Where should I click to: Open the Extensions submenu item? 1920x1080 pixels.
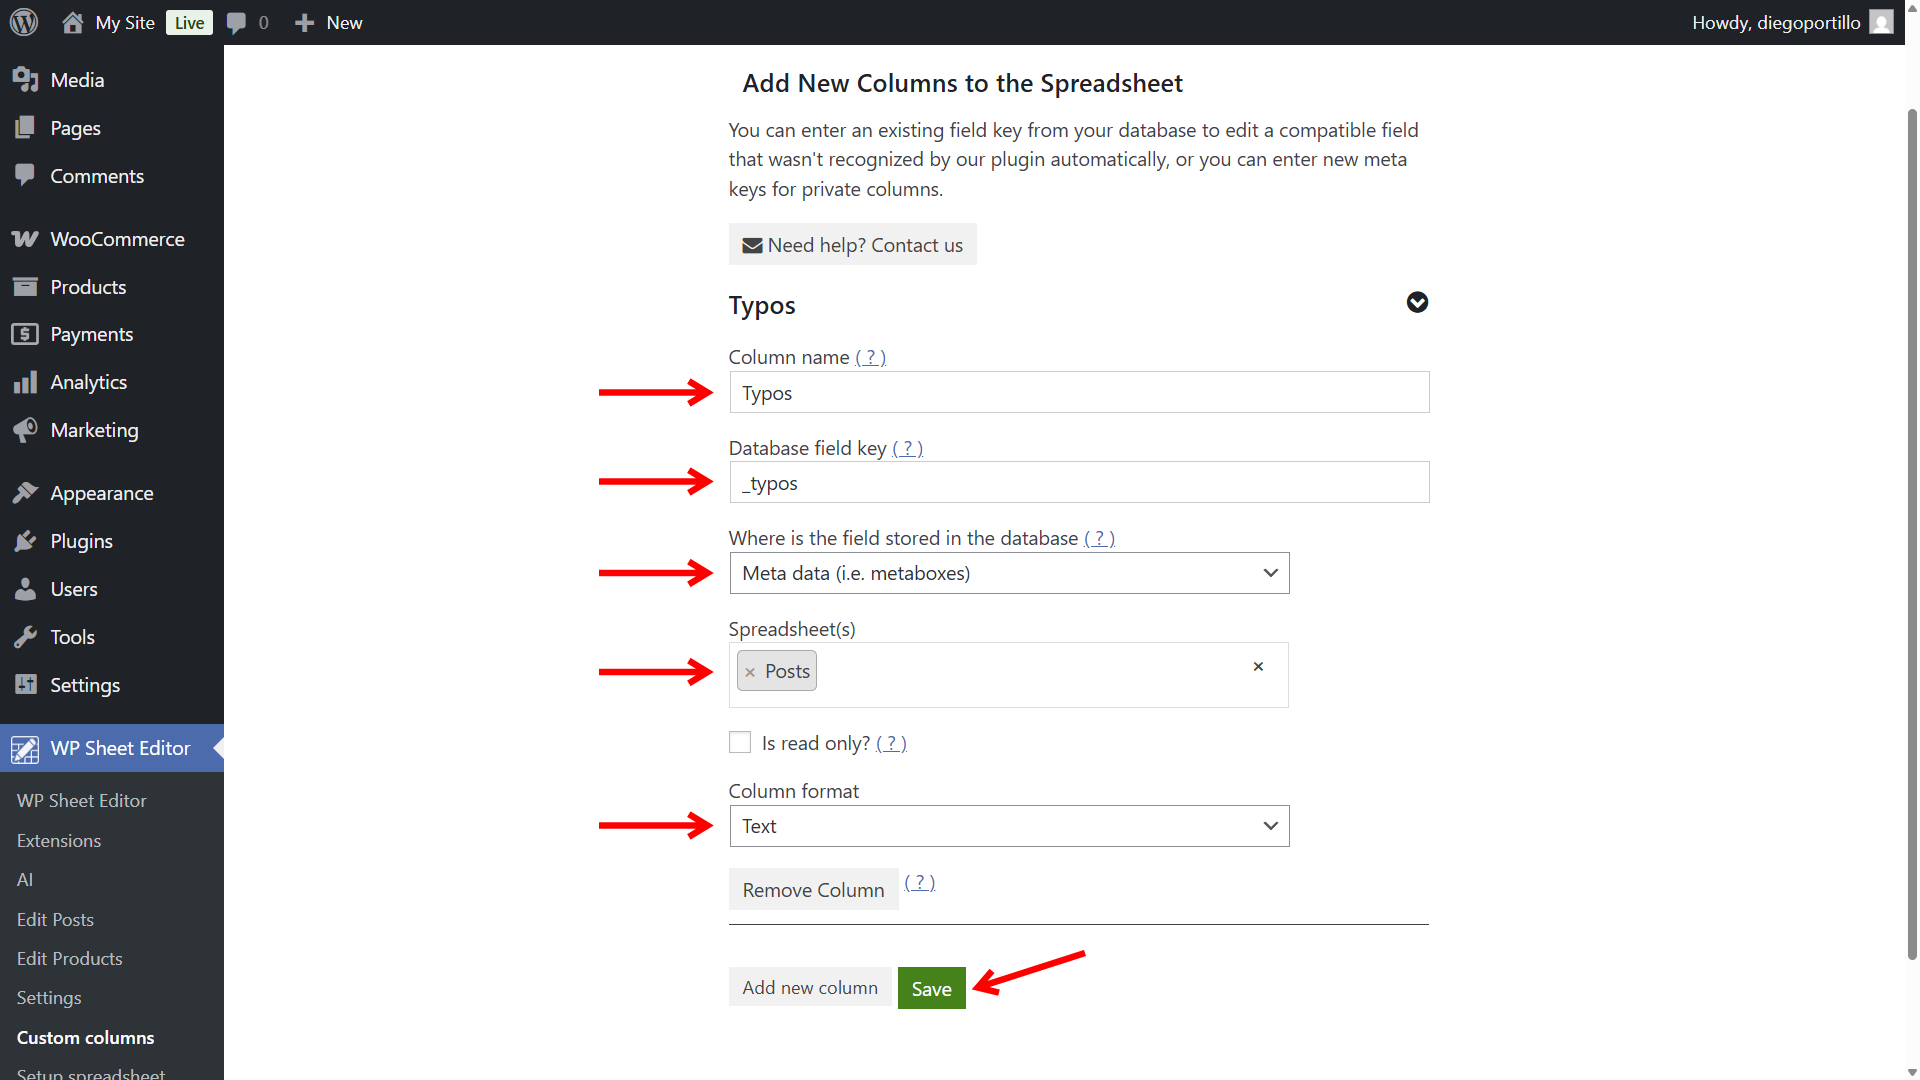[58, 840]
